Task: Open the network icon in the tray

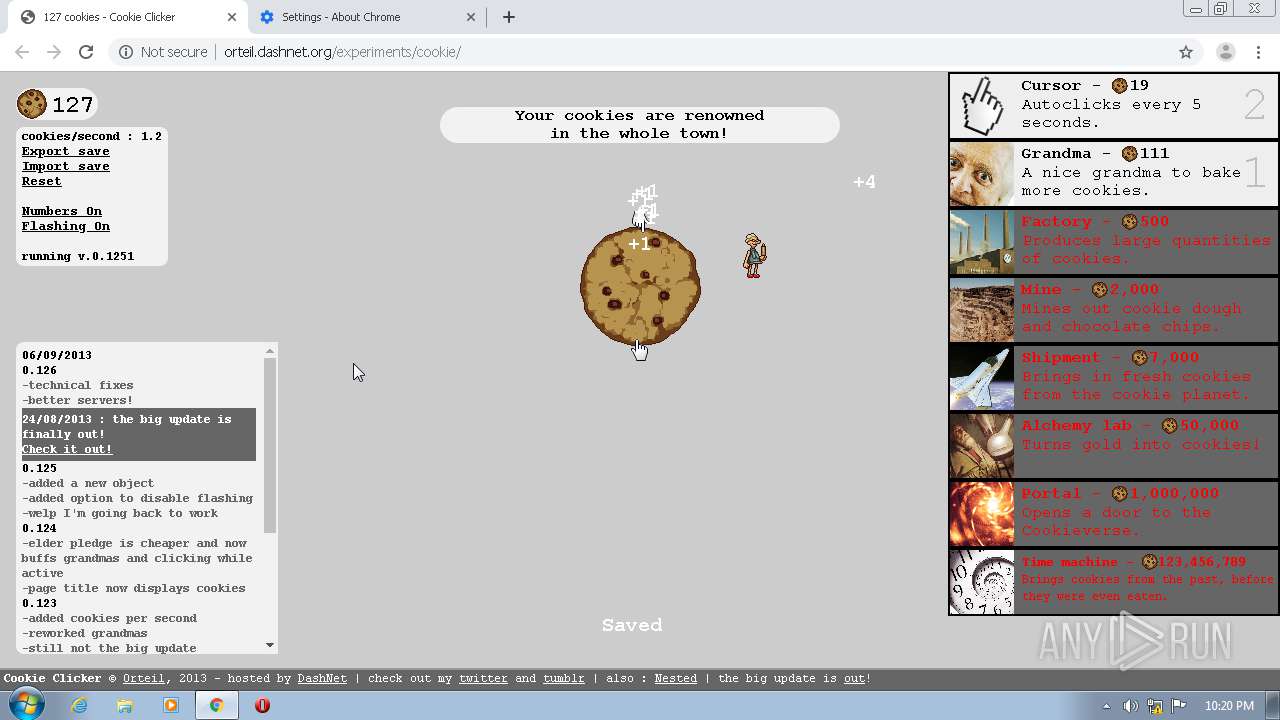Action: pos(1154,706)
